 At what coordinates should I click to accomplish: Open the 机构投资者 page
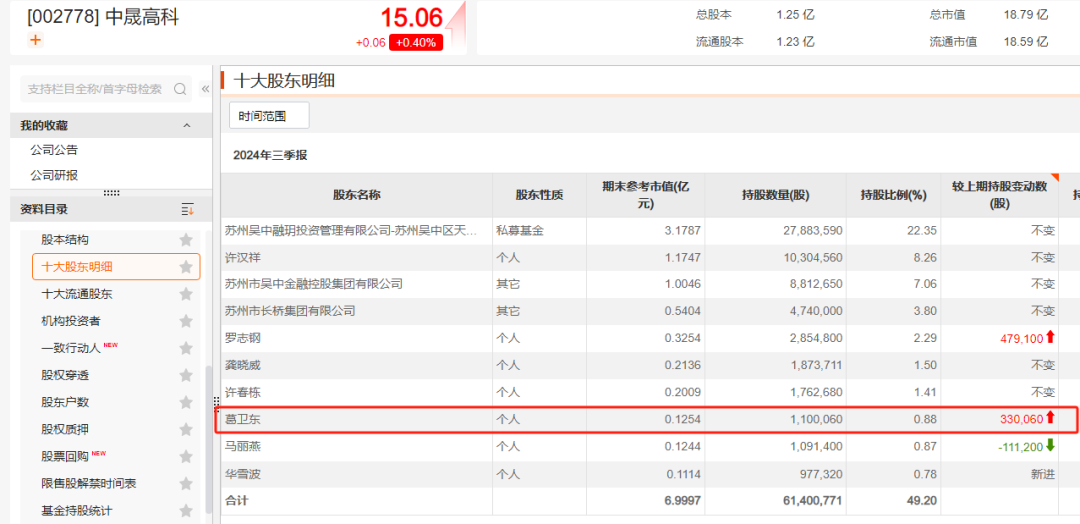pos(71,321)
